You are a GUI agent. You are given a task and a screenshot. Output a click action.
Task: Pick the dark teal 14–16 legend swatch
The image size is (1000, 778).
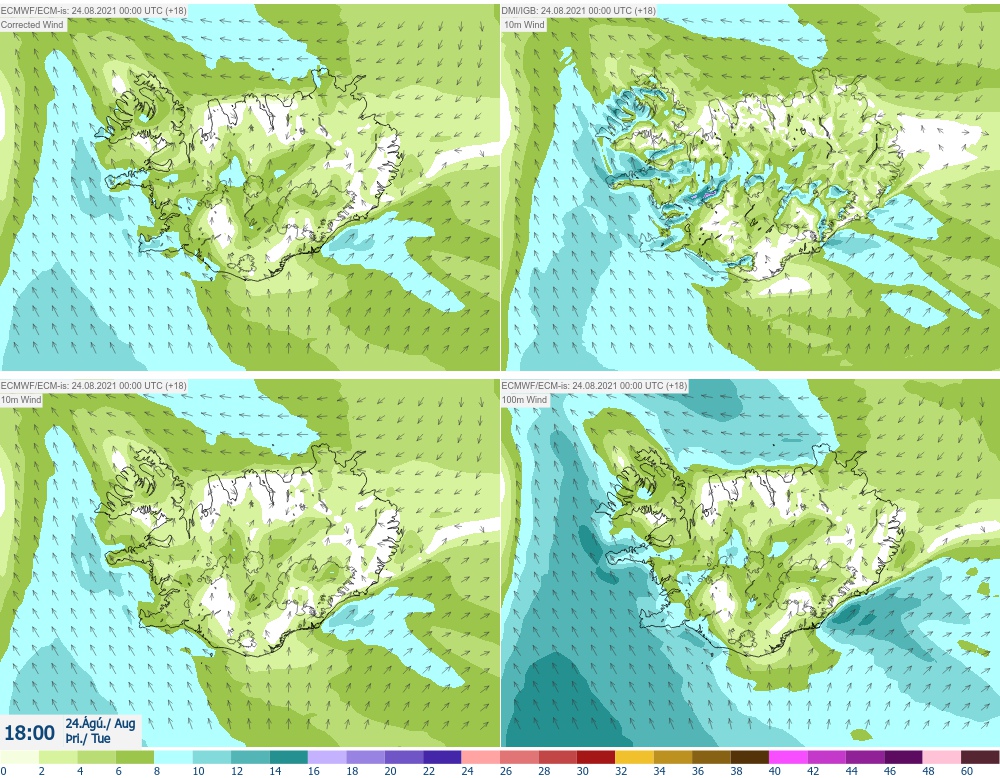[x=288, y=757]
